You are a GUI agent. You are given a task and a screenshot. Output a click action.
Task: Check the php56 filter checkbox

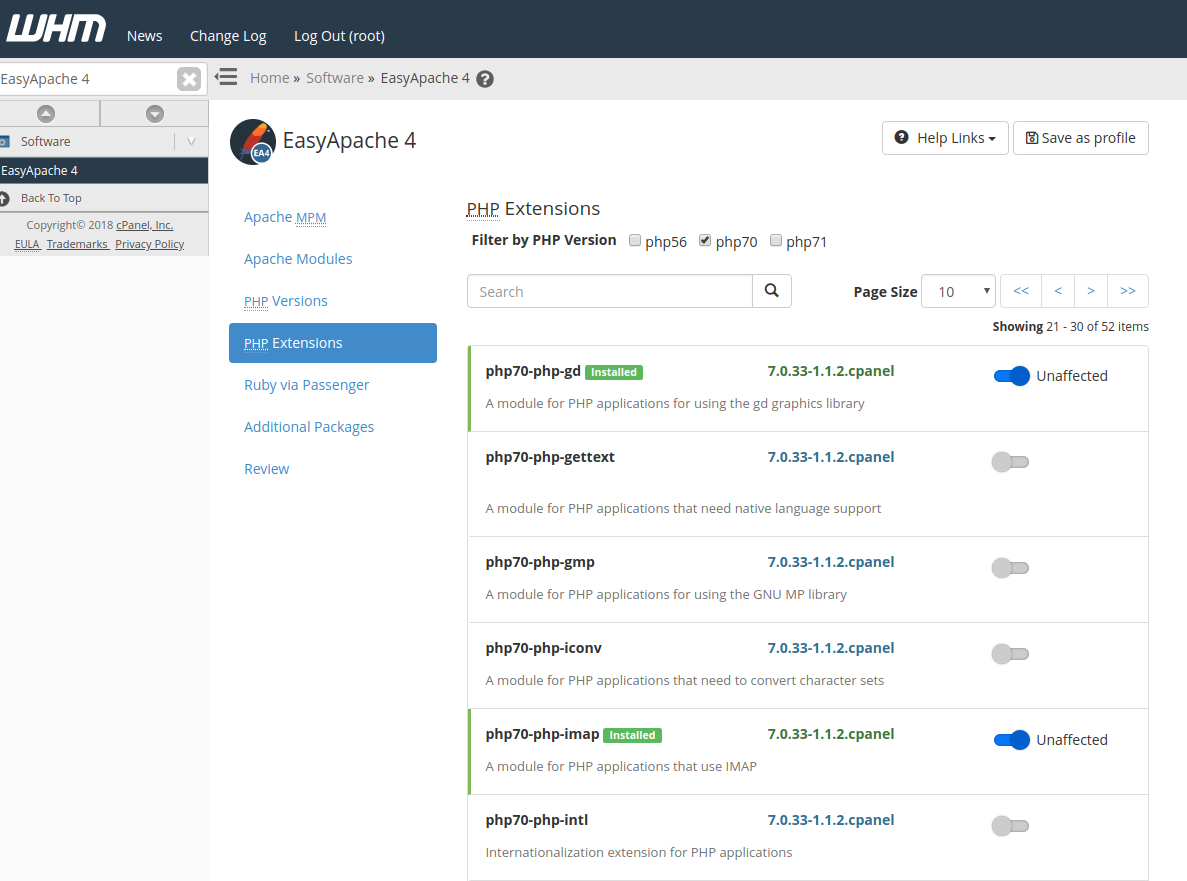coord(635,240)
